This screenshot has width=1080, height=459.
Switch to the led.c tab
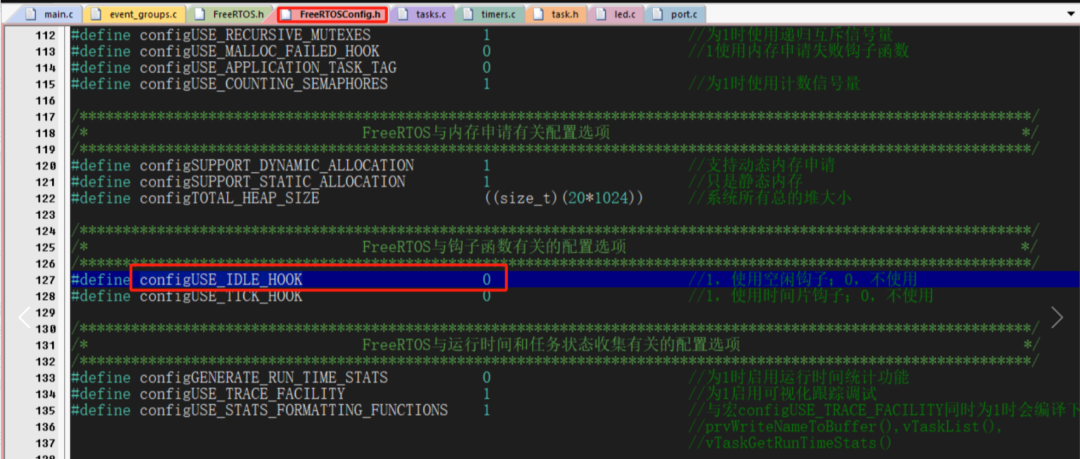point(619,14)
